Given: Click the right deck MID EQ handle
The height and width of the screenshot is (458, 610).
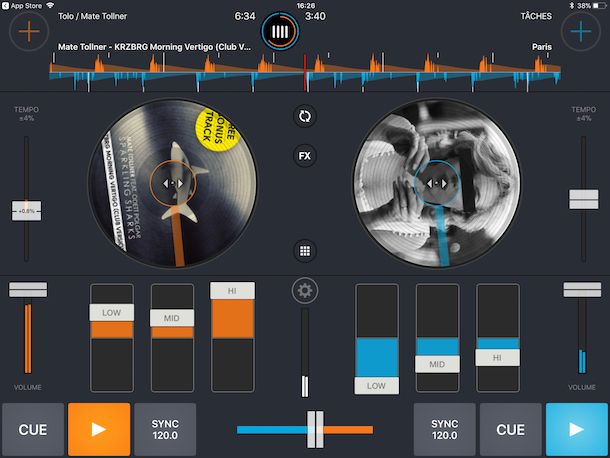Looking at the screenshot, I should pos(437,364).
